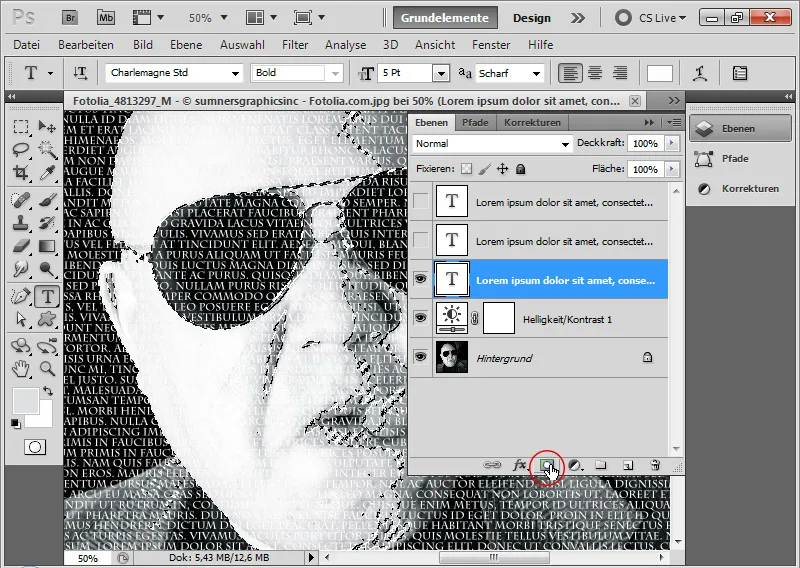Open the Ebene menu
This screenshot has width=800, height=568.
186,45
